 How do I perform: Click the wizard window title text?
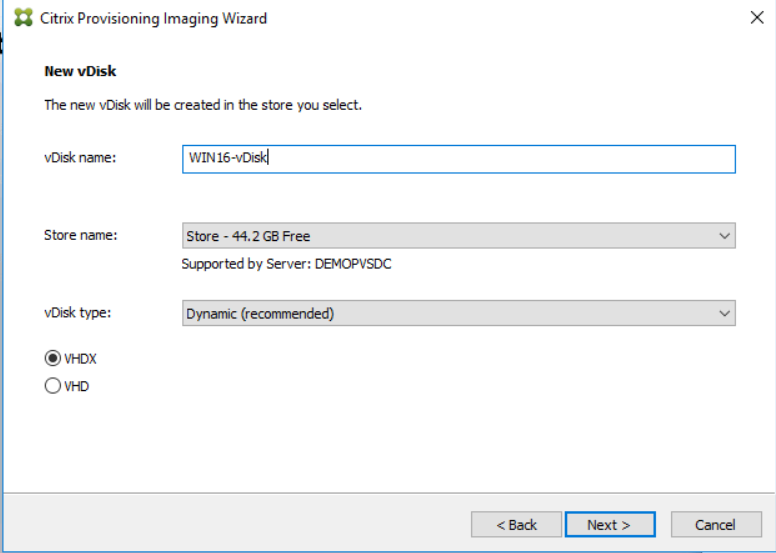pyautogui.click(x=153, y=18)
